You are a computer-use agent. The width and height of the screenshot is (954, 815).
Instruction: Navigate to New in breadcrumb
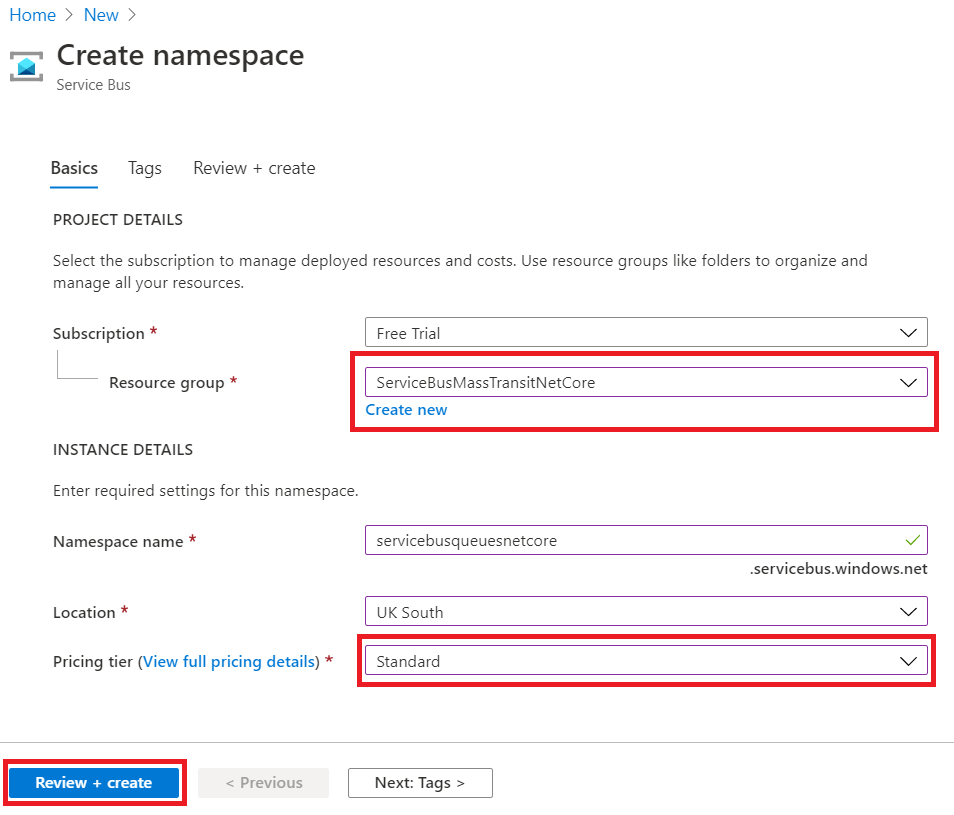(x=101, y=15)
